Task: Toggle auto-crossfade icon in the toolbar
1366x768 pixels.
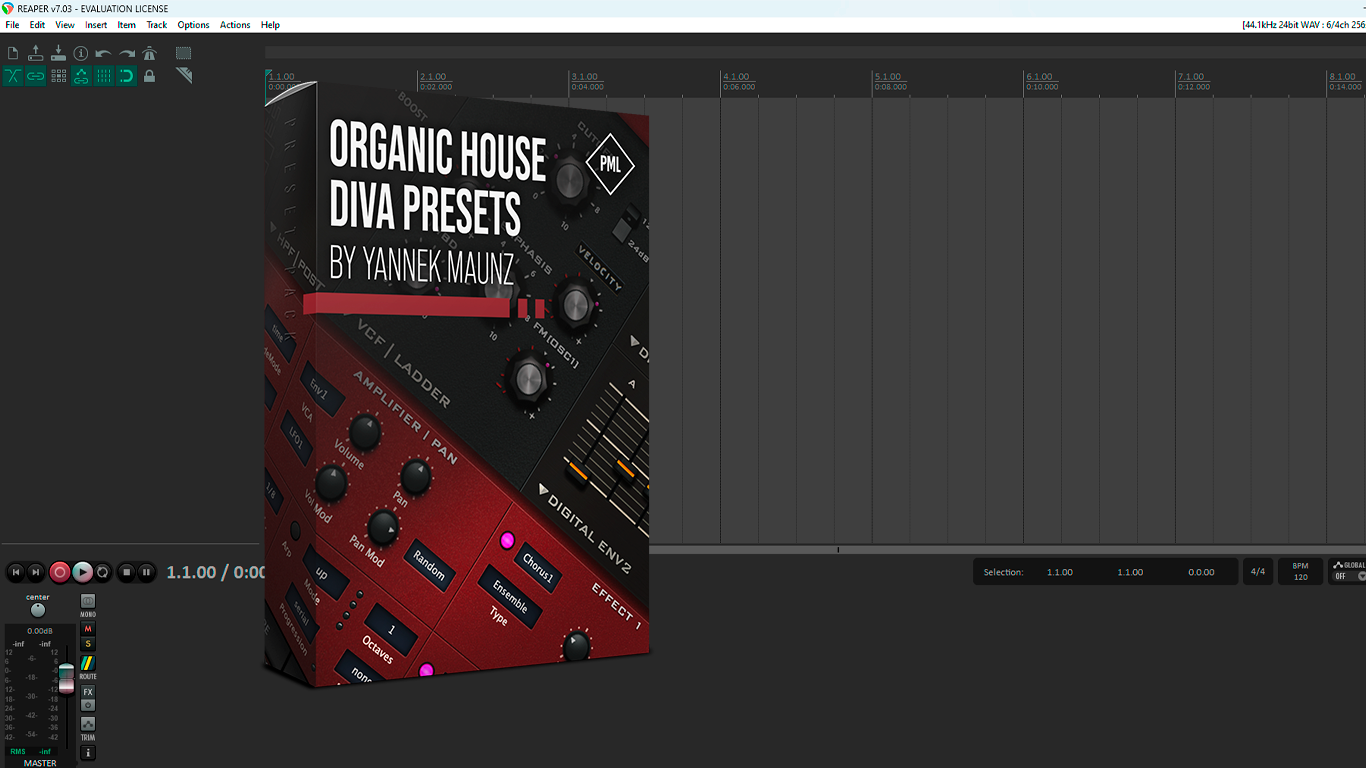Action: (x=13, y=76)
